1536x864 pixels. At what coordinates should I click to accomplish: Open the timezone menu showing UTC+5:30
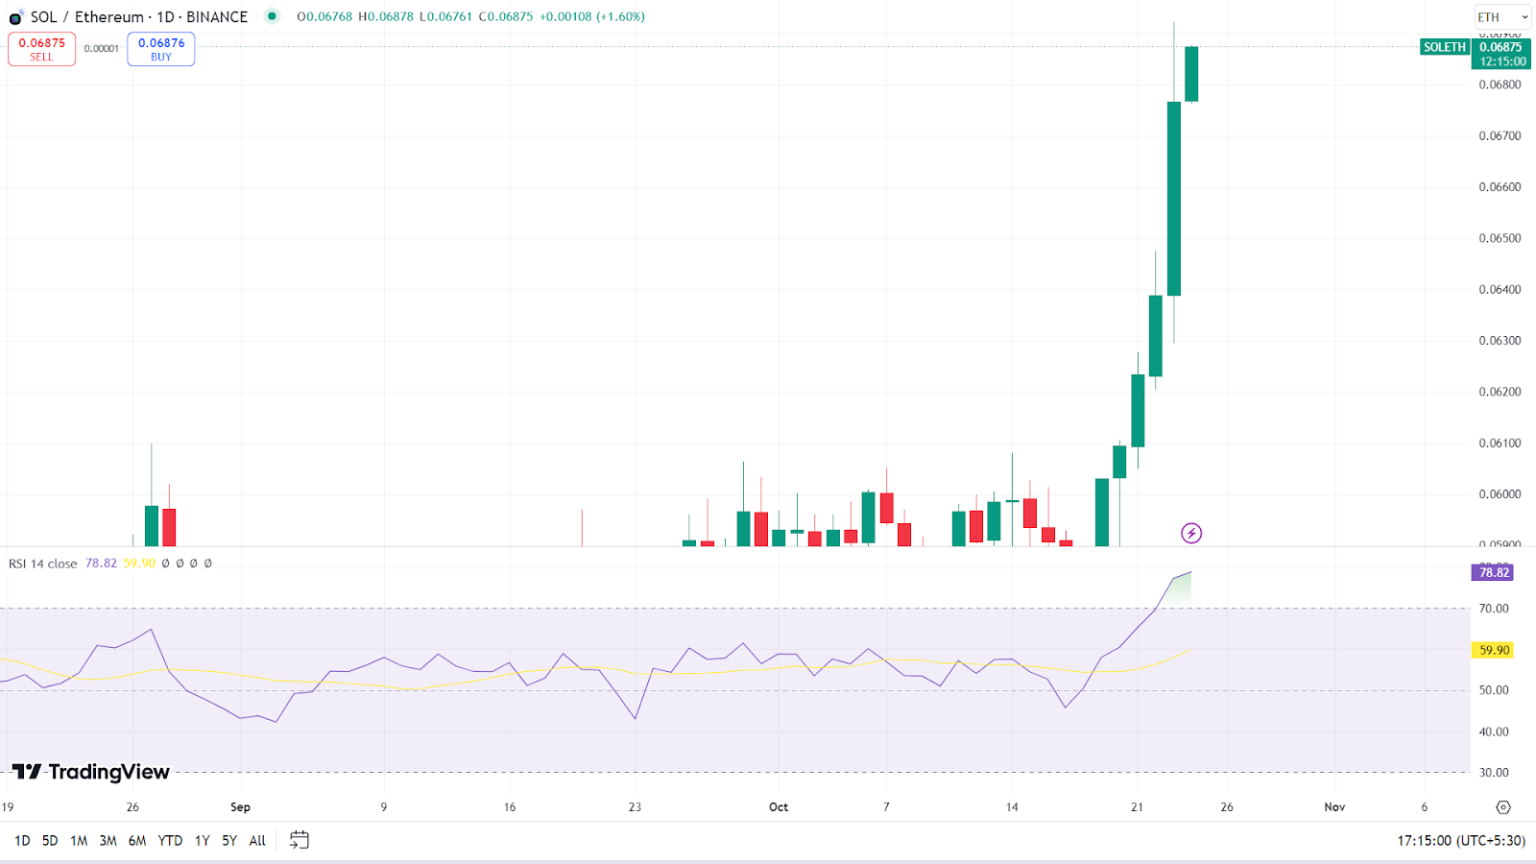click(1461, 841)
